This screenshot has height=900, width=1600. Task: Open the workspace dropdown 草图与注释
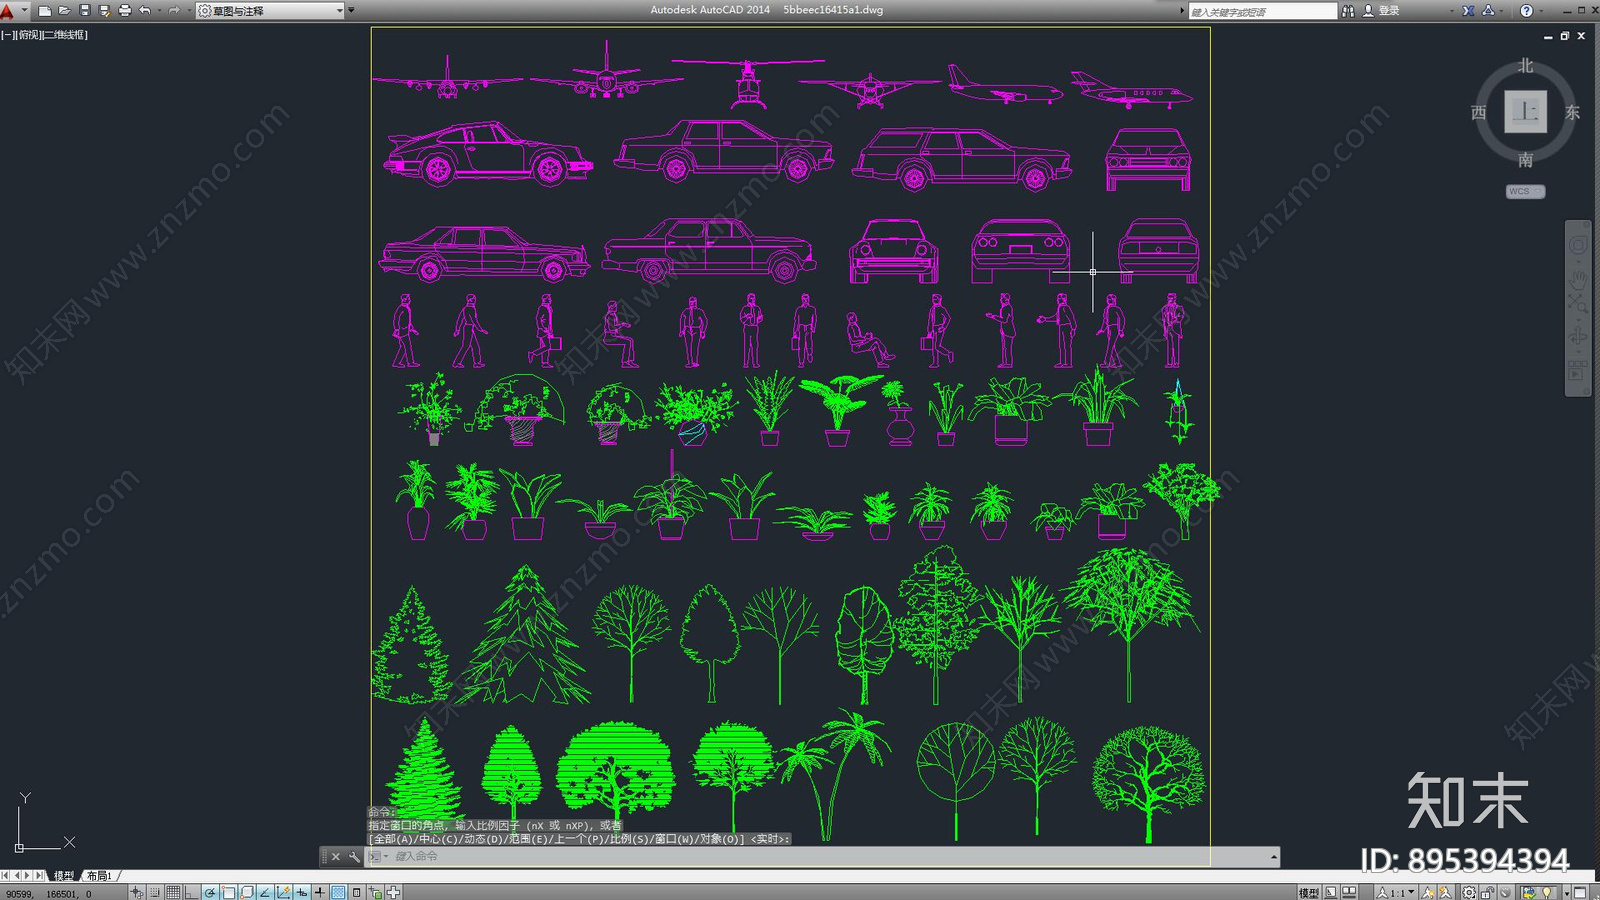coord(270,11)
